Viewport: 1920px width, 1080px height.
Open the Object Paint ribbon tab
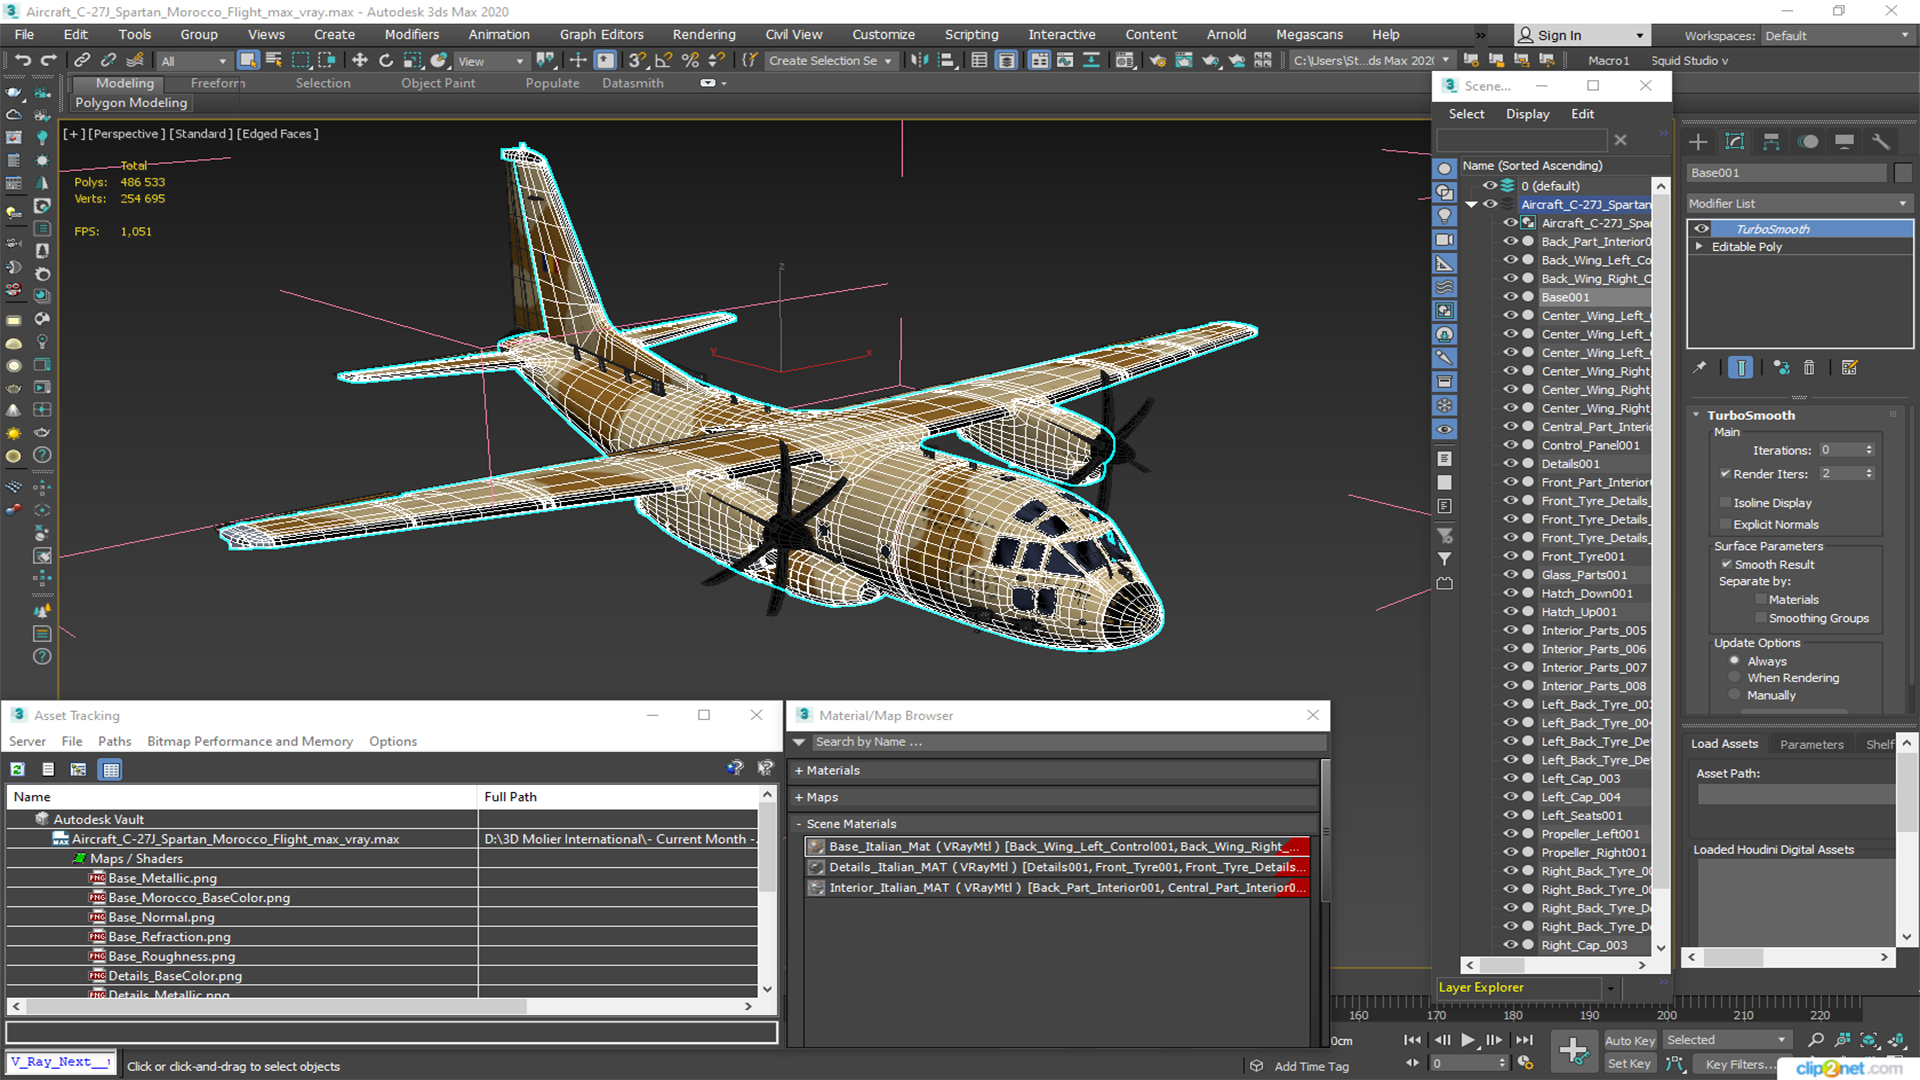(438, 83)
